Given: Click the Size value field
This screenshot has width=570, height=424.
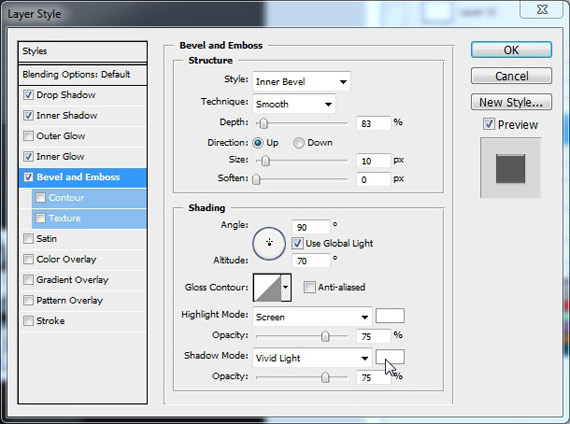Looking at the screenshot, I should point(373,160).
